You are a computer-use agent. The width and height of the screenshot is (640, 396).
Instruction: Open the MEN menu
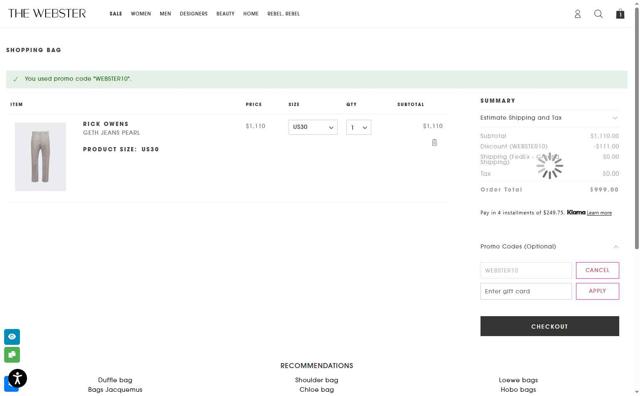pyautogui.click(x=165, y=14)
